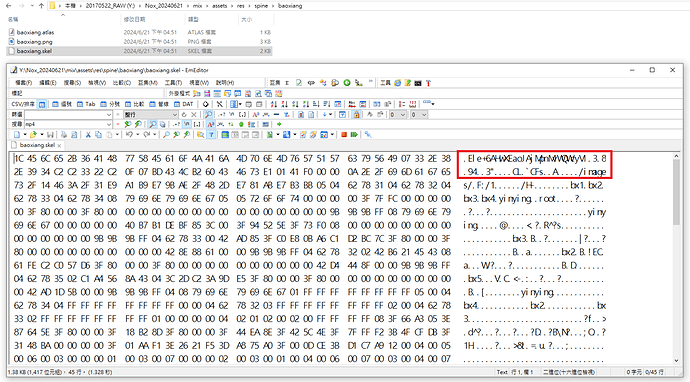
Task: Select the baoxiang.skel document tab
Action: tap(37, 145)
